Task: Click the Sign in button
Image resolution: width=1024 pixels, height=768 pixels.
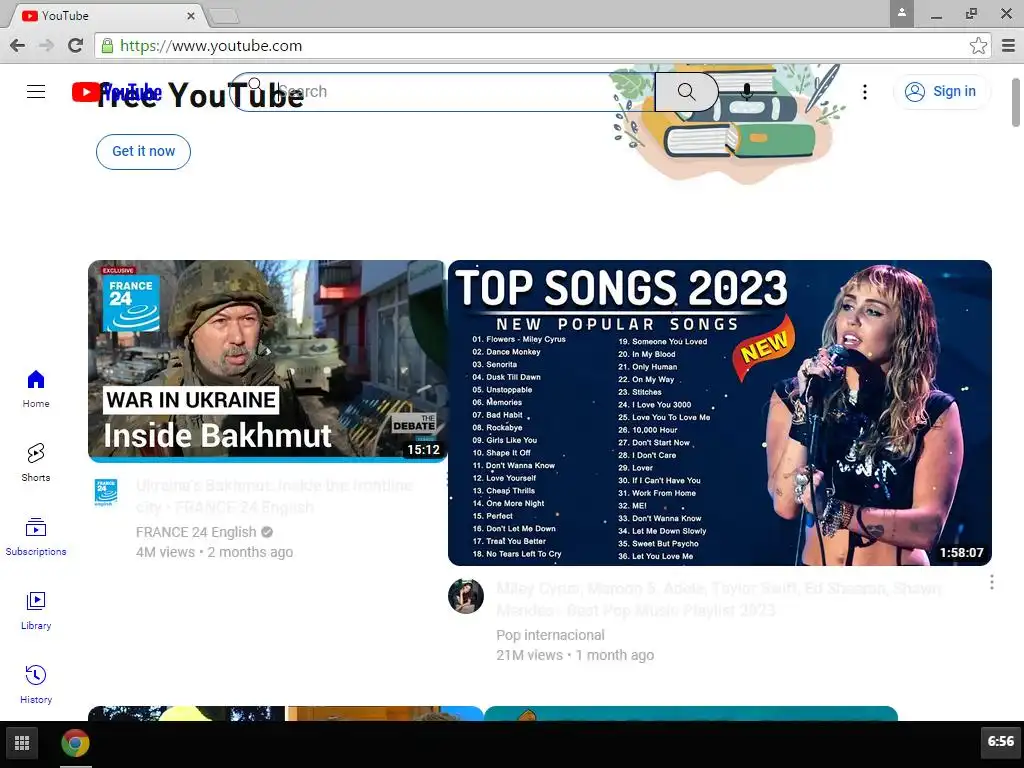Action: 941,91
